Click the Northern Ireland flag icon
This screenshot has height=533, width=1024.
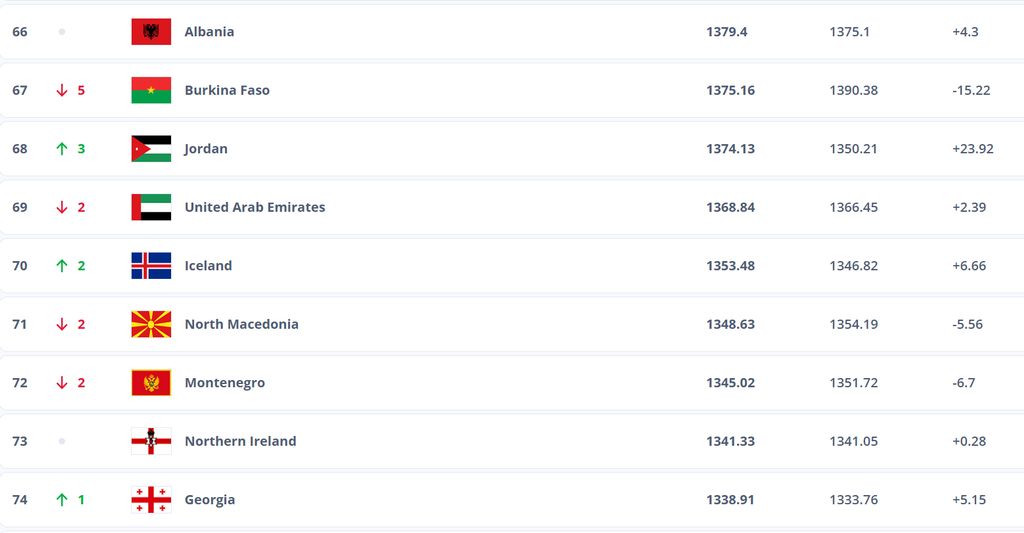pyautogui.click(x=151, y=441)
